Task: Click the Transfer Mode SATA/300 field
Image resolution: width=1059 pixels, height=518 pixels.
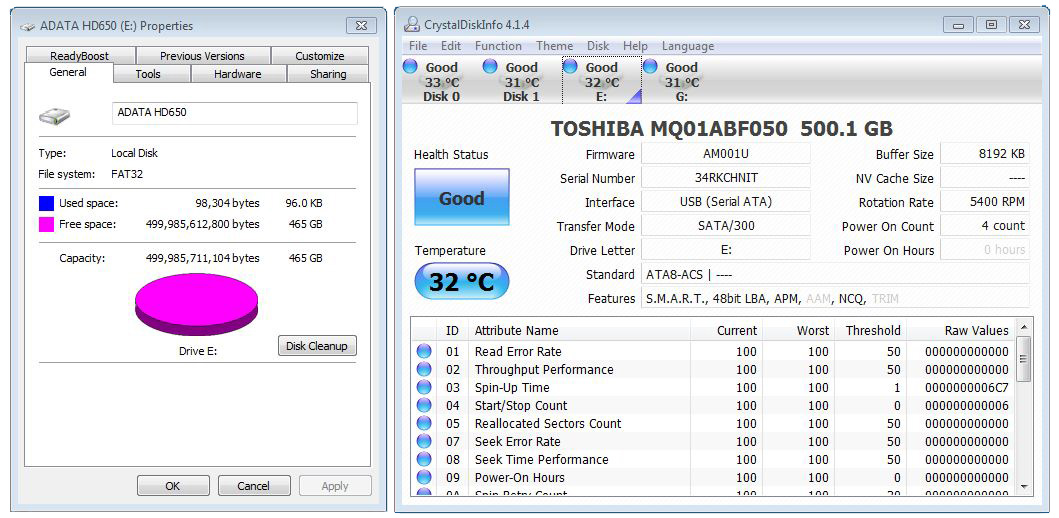Action: pyautogui.click(x=725, y=226)
